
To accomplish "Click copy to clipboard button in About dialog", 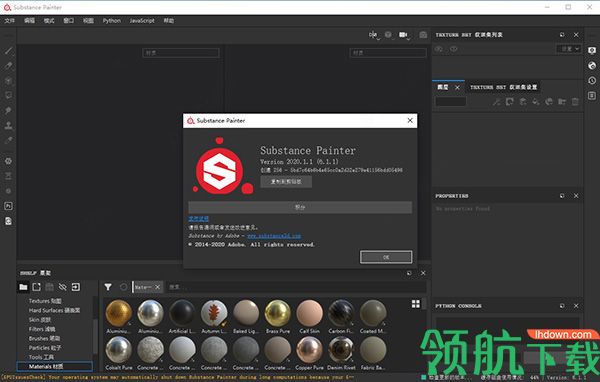I will point(286,182).
